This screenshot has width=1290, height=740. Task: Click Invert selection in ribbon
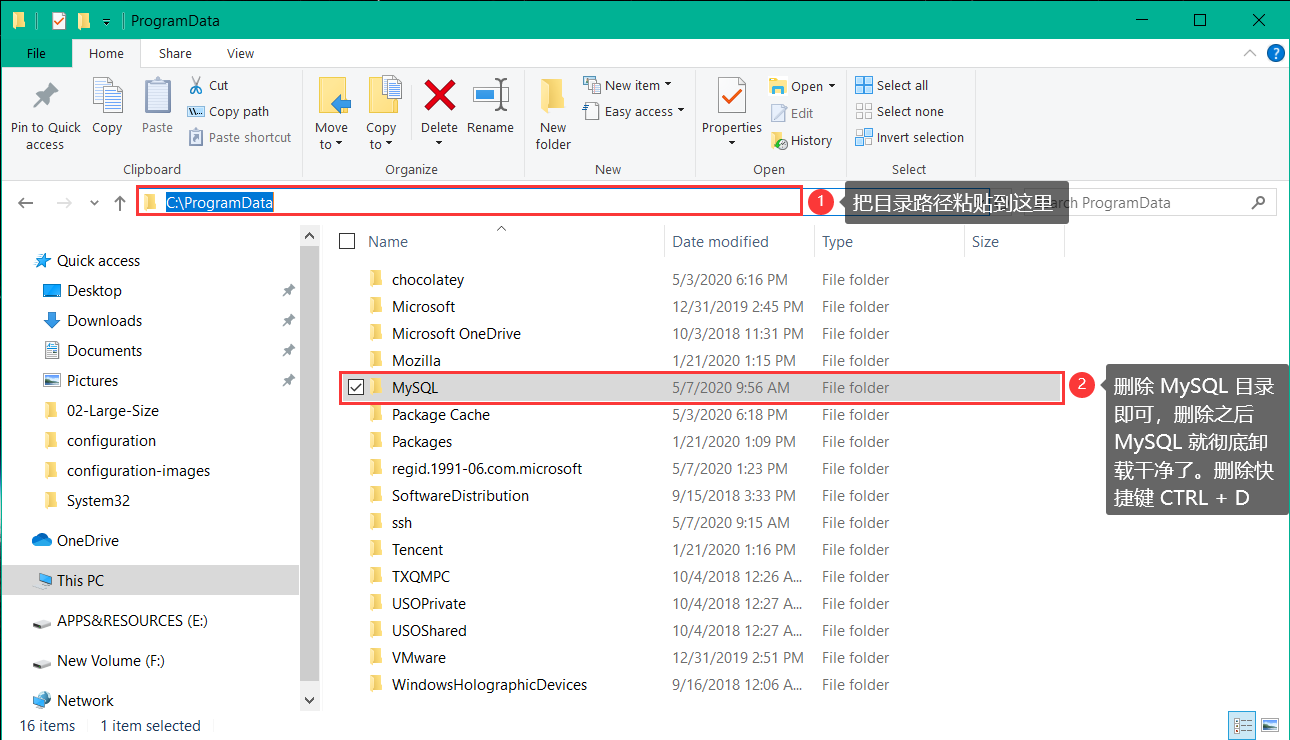pos(909,138)
